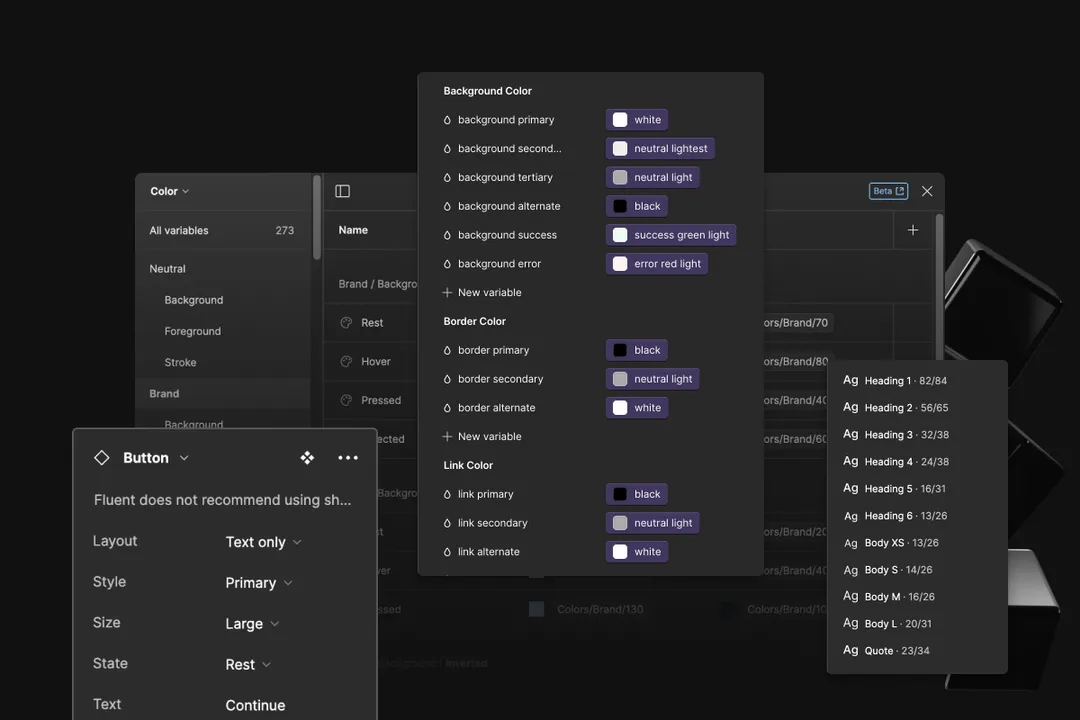Click error red light swatch chip
The image size is (1080, 720).
point(656,264)
